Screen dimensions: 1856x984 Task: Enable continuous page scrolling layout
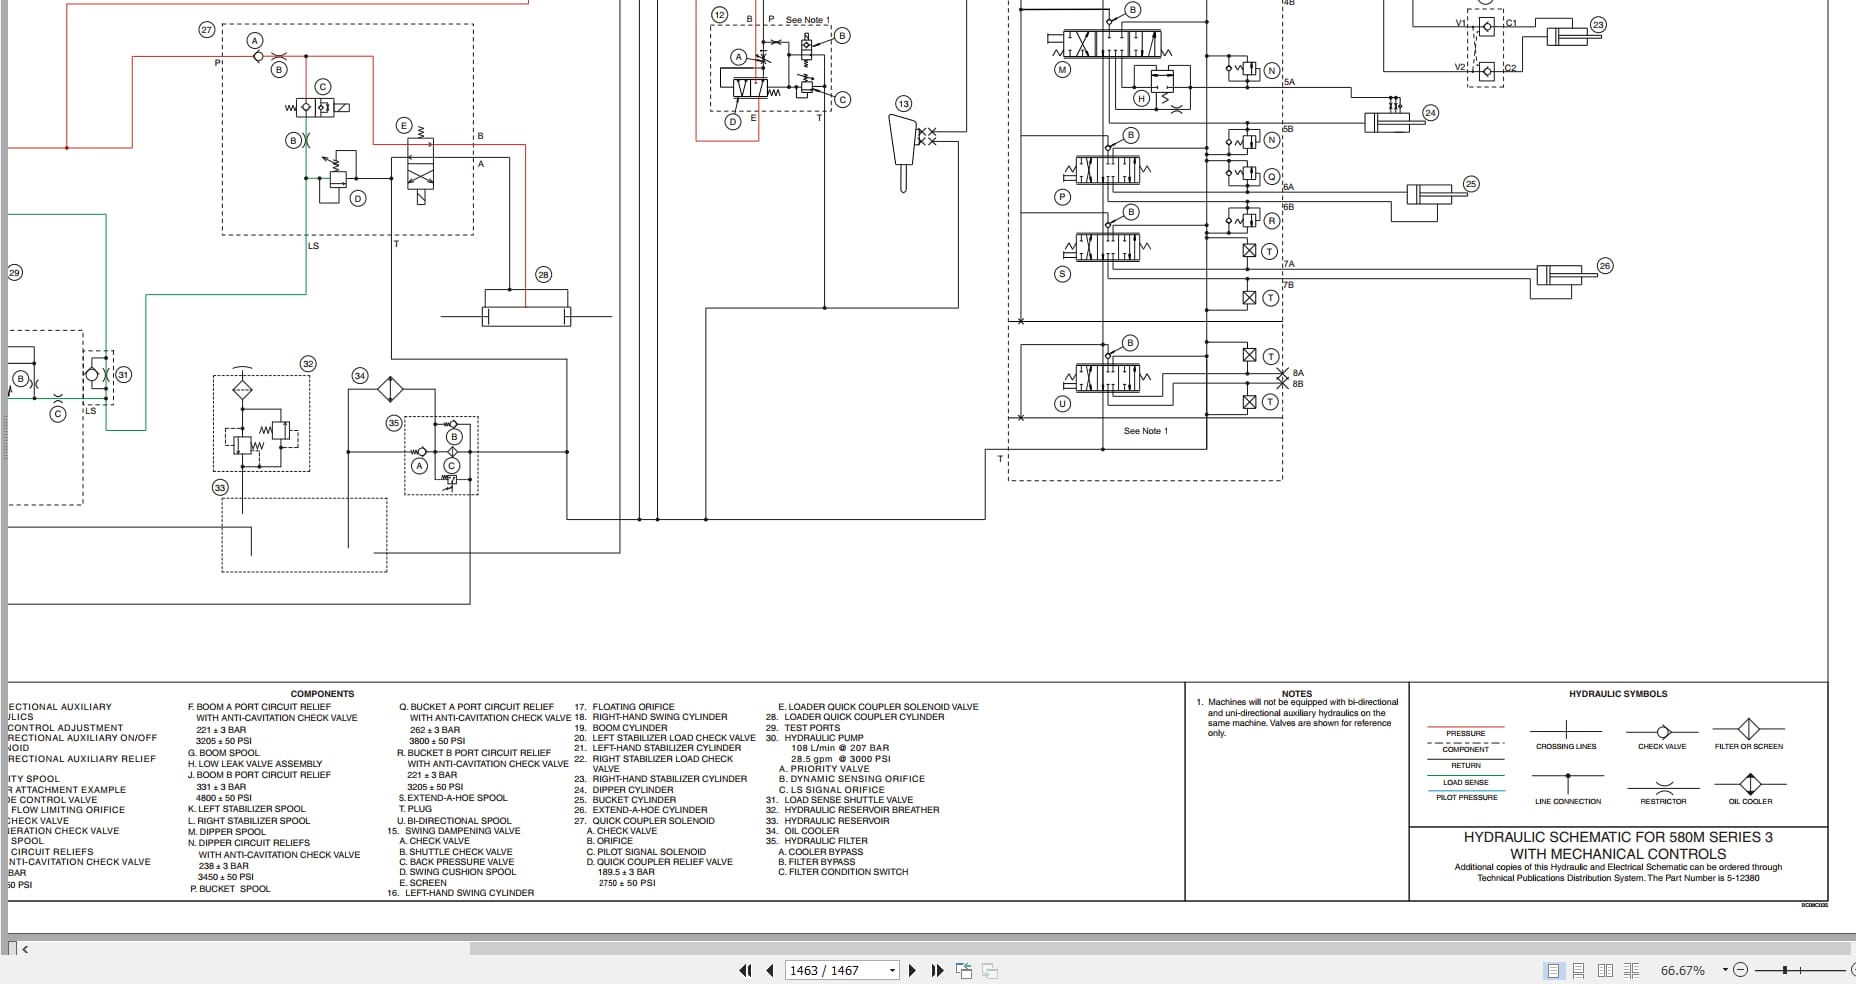pos(1579,970)
